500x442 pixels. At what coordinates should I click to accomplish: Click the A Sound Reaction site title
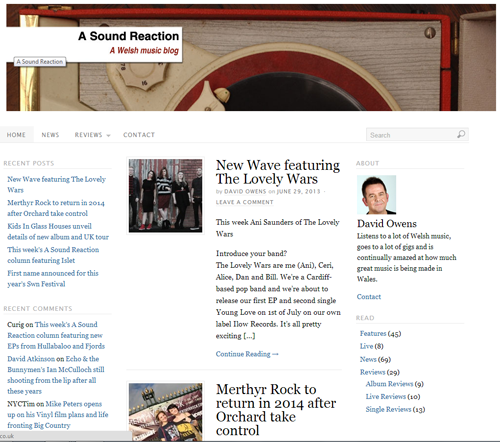(x=129, y=36)
